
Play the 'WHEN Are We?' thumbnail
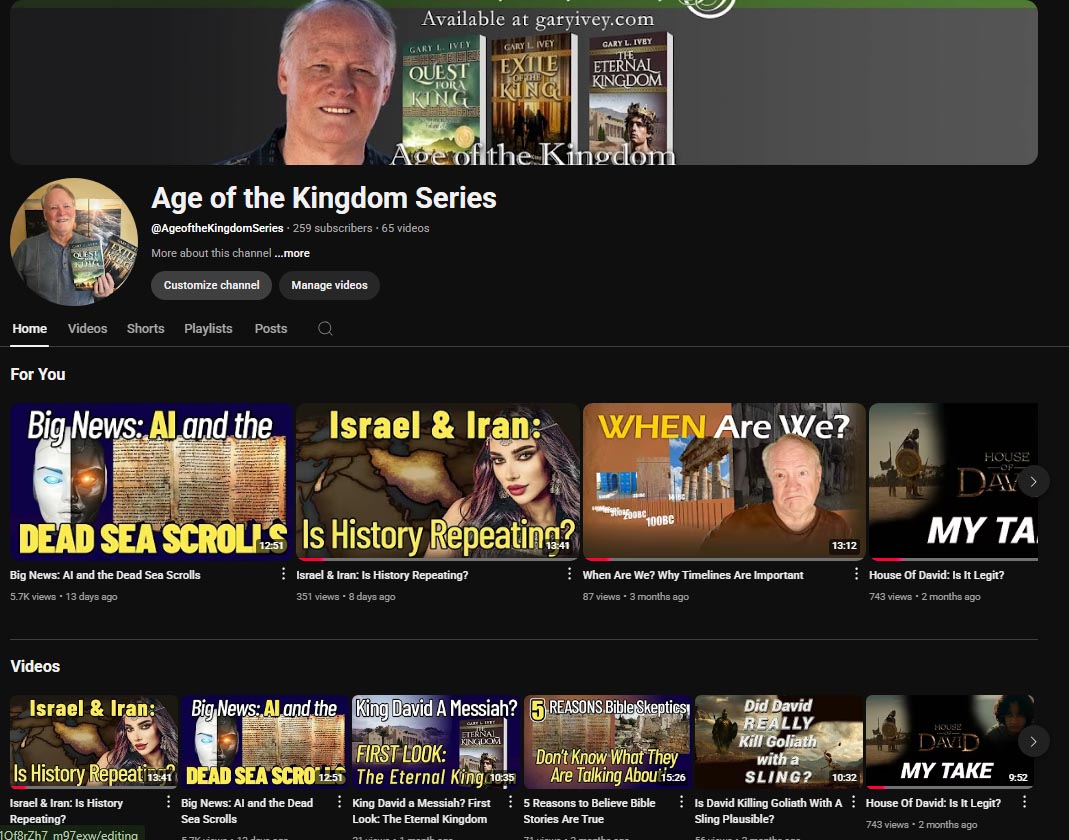click(724, 481)
